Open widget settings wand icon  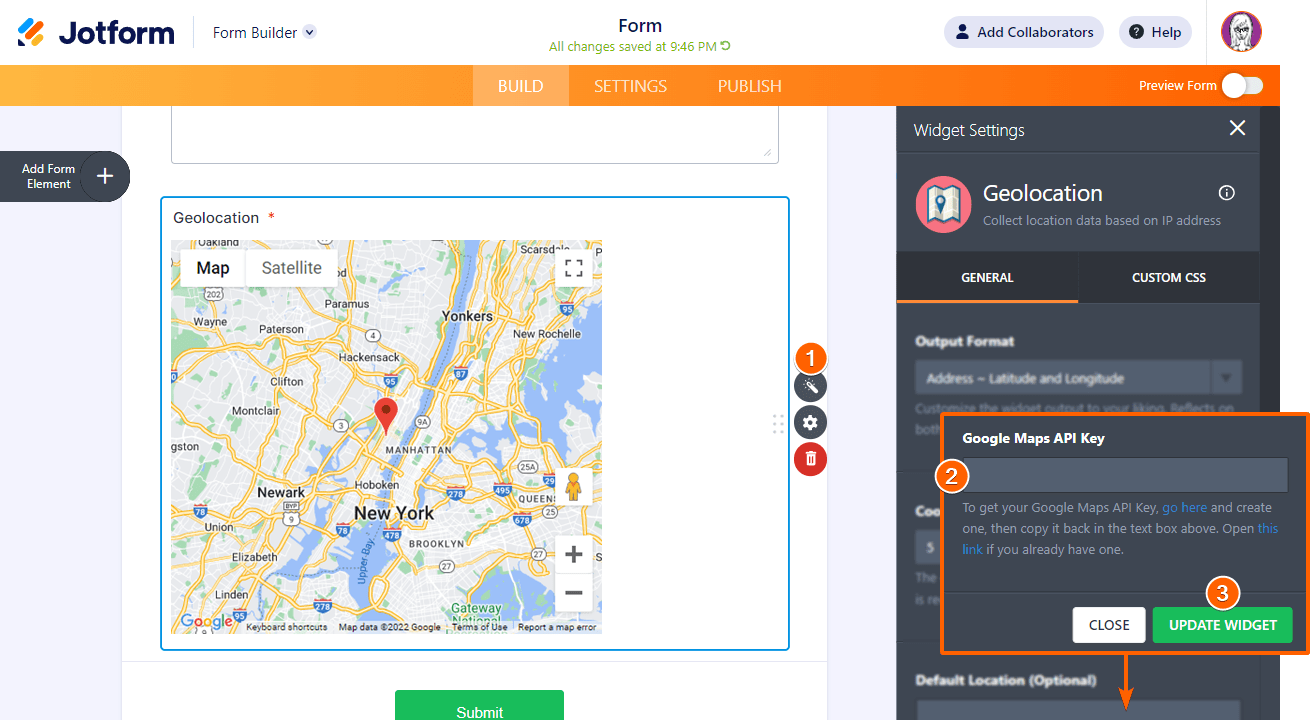click(x=811, y=387)
